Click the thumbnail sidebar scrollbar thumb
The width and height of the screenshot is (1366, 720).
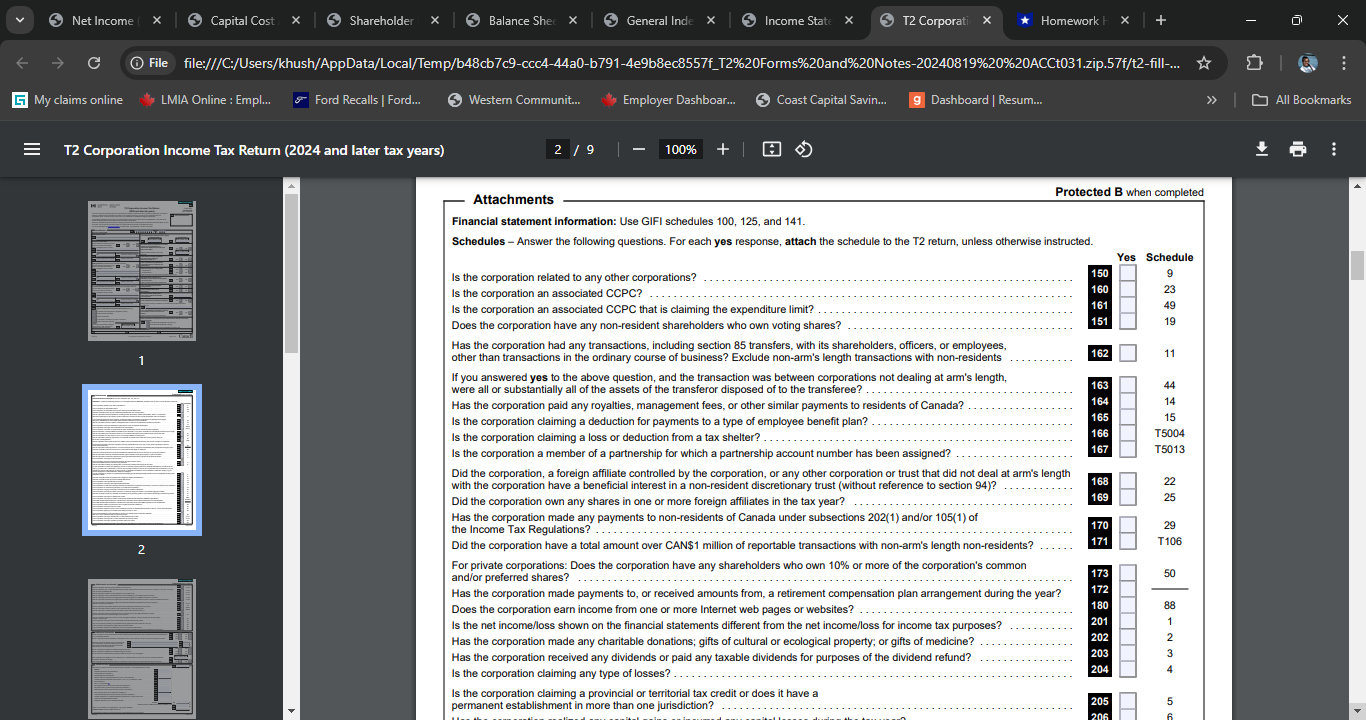click(x=291, y=273)
